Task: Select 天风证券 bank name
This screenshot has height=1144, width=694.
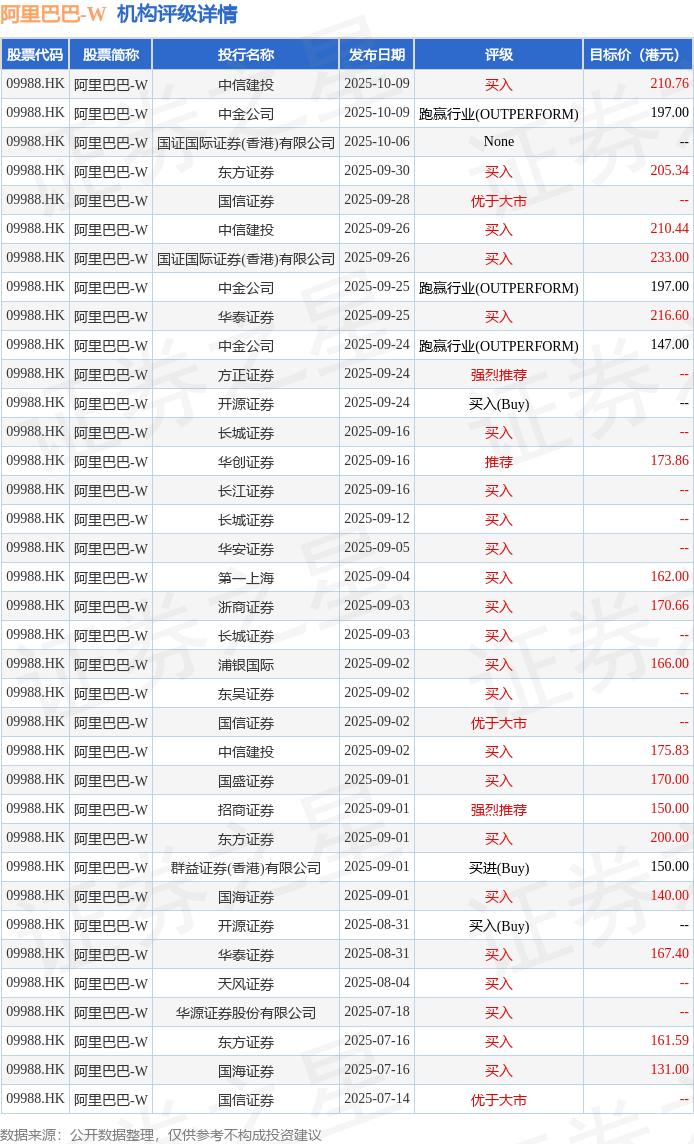Action: coord(246,983)
